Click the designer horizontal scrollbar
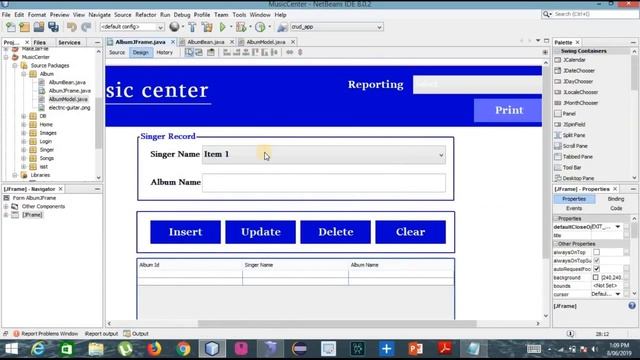Image resolution: width=640 pixels, height=360 pixels. coord(337,324)
